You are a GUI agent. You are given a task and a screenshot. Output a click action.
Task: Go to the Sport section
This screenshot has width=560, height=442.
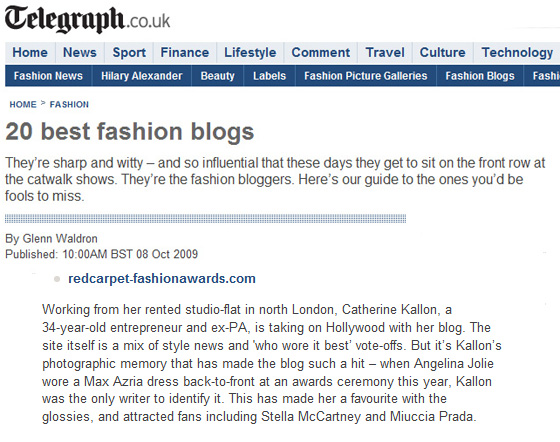[129, 52]
